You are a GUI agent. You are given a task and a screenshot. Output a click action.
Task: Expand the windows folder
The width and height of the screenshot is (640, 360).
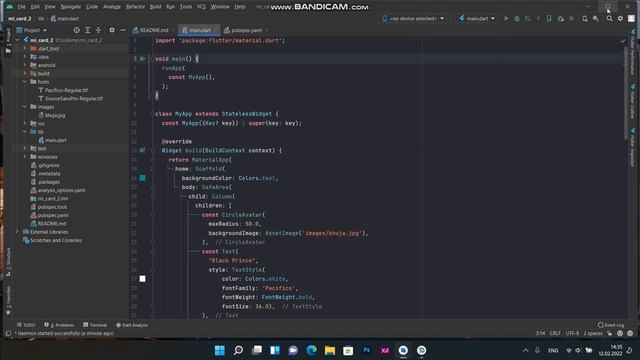pos(25,157)
